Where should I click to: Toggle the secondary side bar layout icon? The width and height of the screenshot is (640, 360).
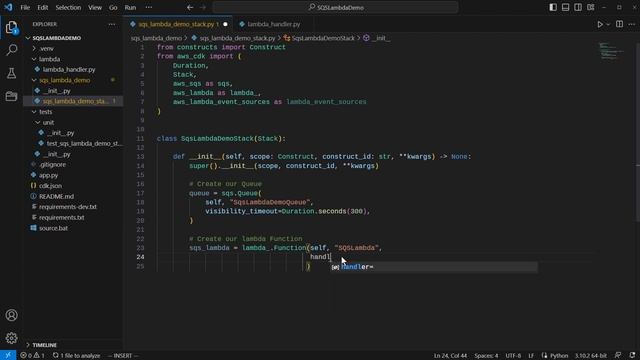pyautogui.click(x=578, y=7)
